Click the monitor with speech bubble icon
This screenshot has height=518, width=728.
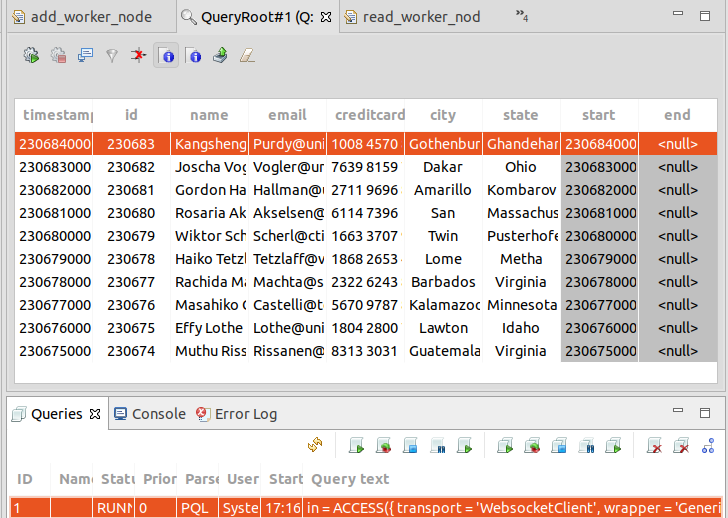pyautogui.click(x=85, y=56)
